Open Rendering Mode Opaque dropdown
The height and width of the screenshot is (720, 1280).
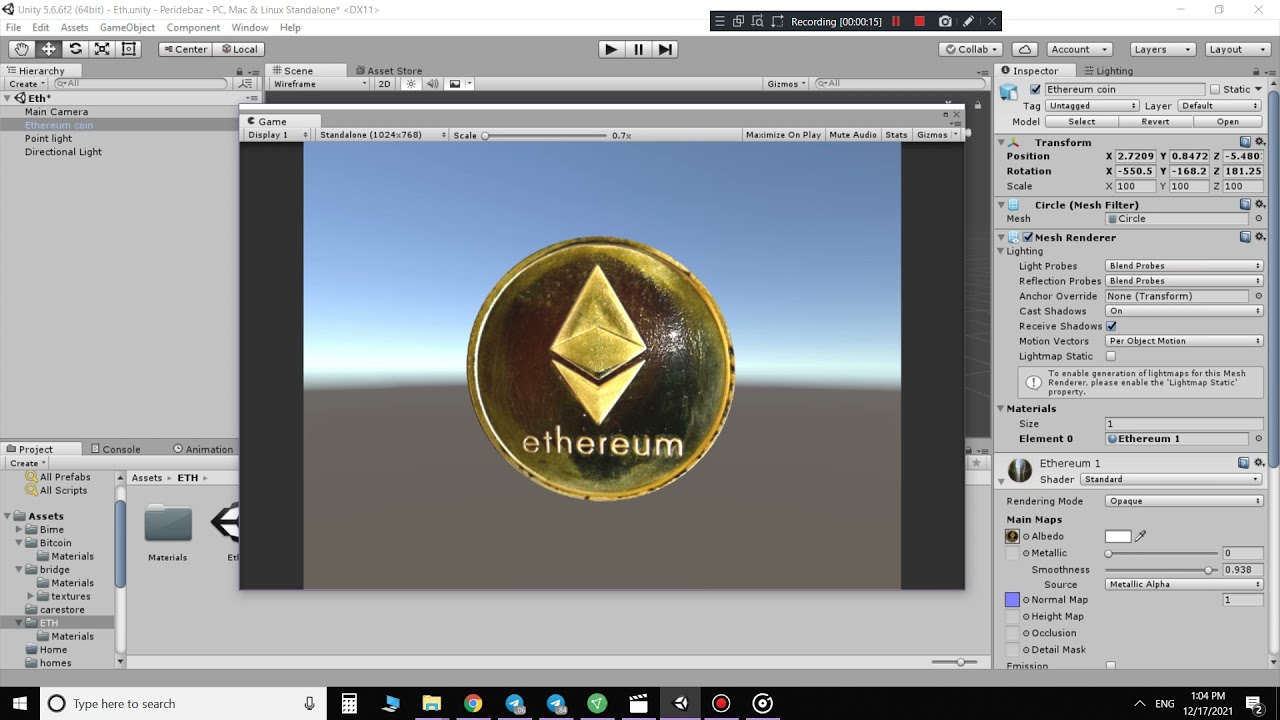[x=1184, y=501]
